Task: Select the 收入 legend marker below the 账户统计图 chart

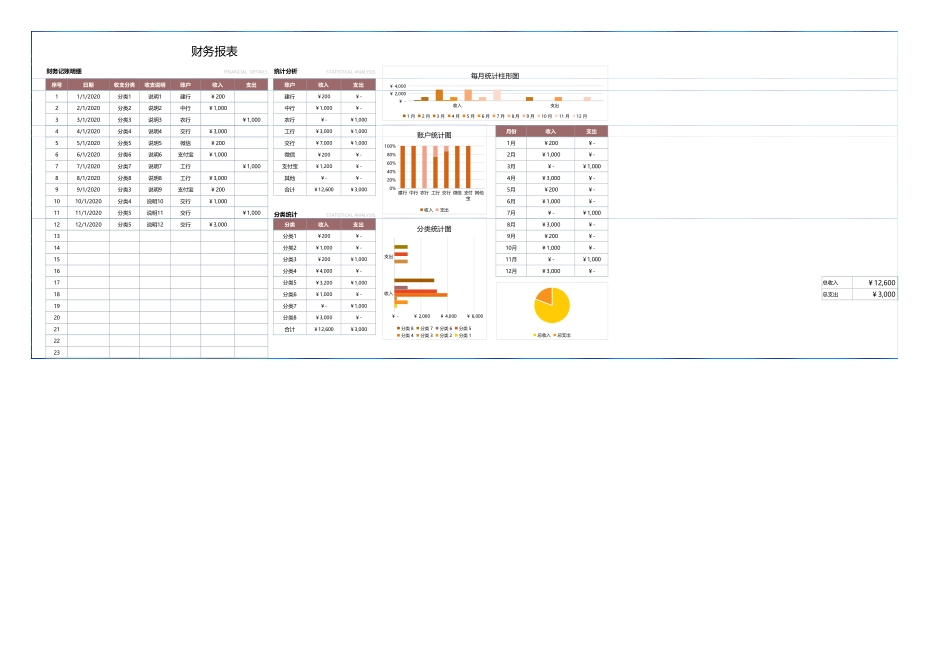Action: pyautogui.click(x=422, y=209)
